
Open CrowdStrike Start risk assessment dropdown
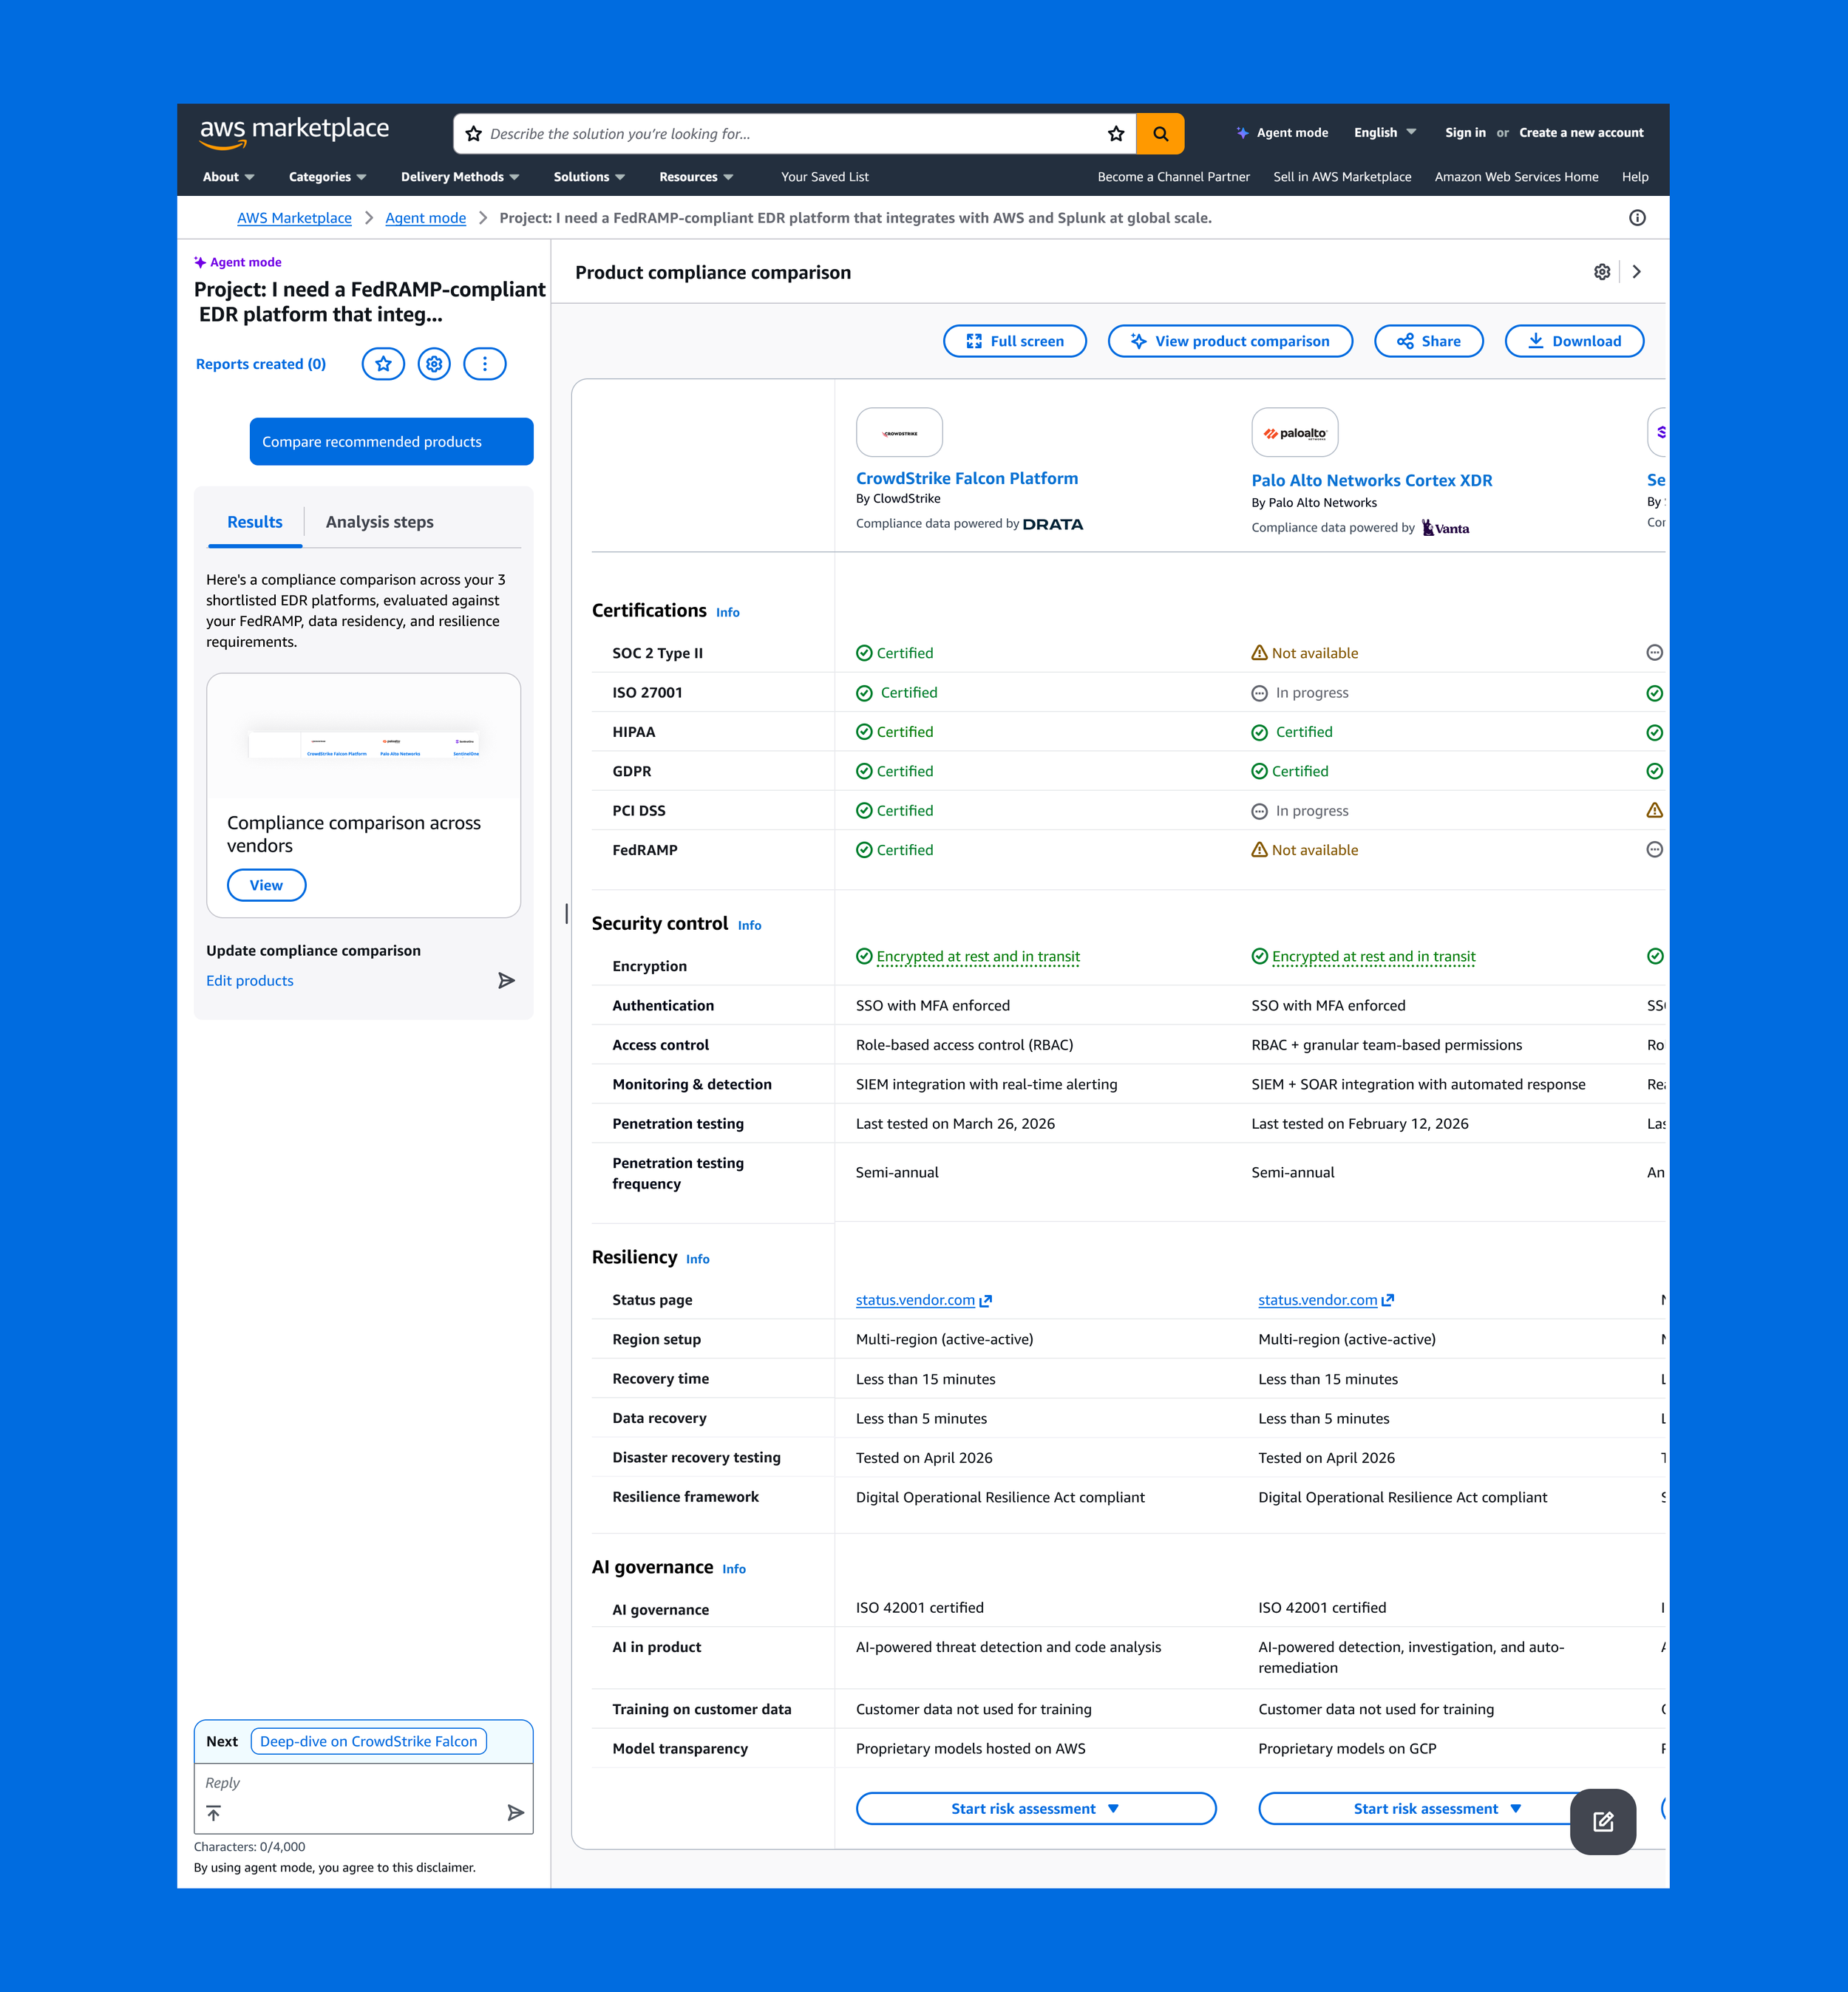[x=1036, y=1808]
